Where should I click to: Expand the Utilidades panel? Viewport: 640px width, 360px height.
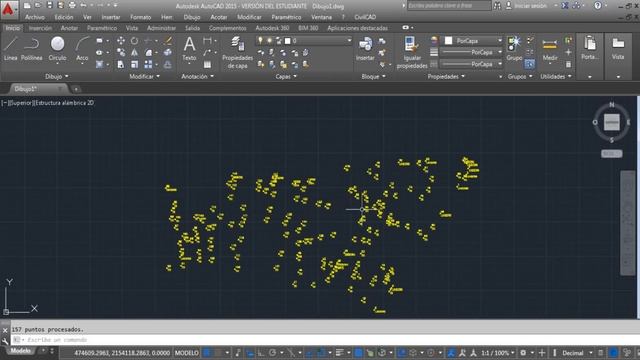tap(556, 76)
